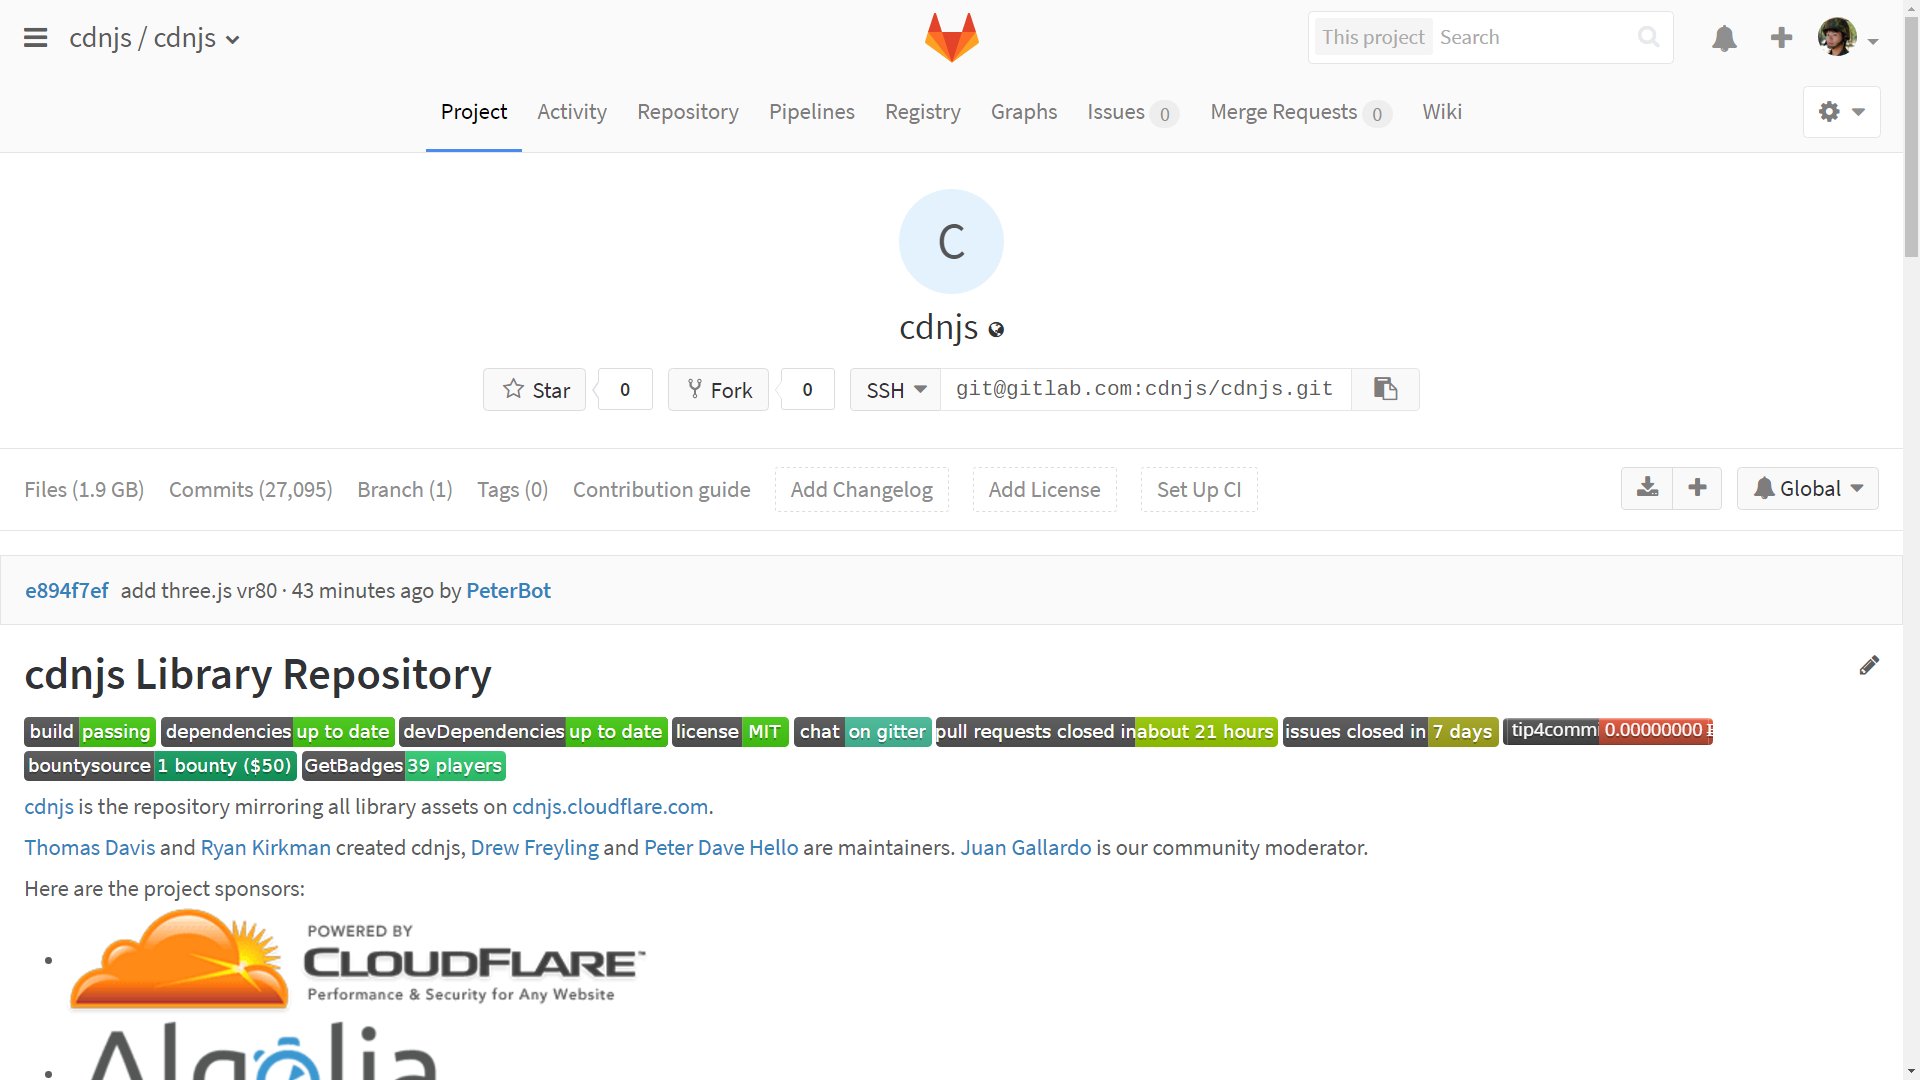Viewport: 1920px width, 1080px height.
Task: Click the pull requests closed badge
Action: [1107, 732]
